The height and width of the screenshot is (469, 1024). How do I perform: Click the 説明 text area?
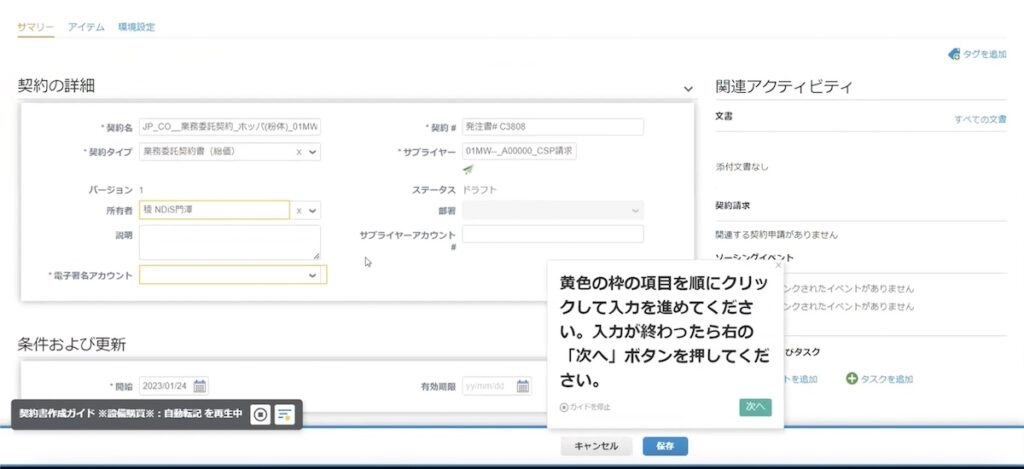(230, 242)
